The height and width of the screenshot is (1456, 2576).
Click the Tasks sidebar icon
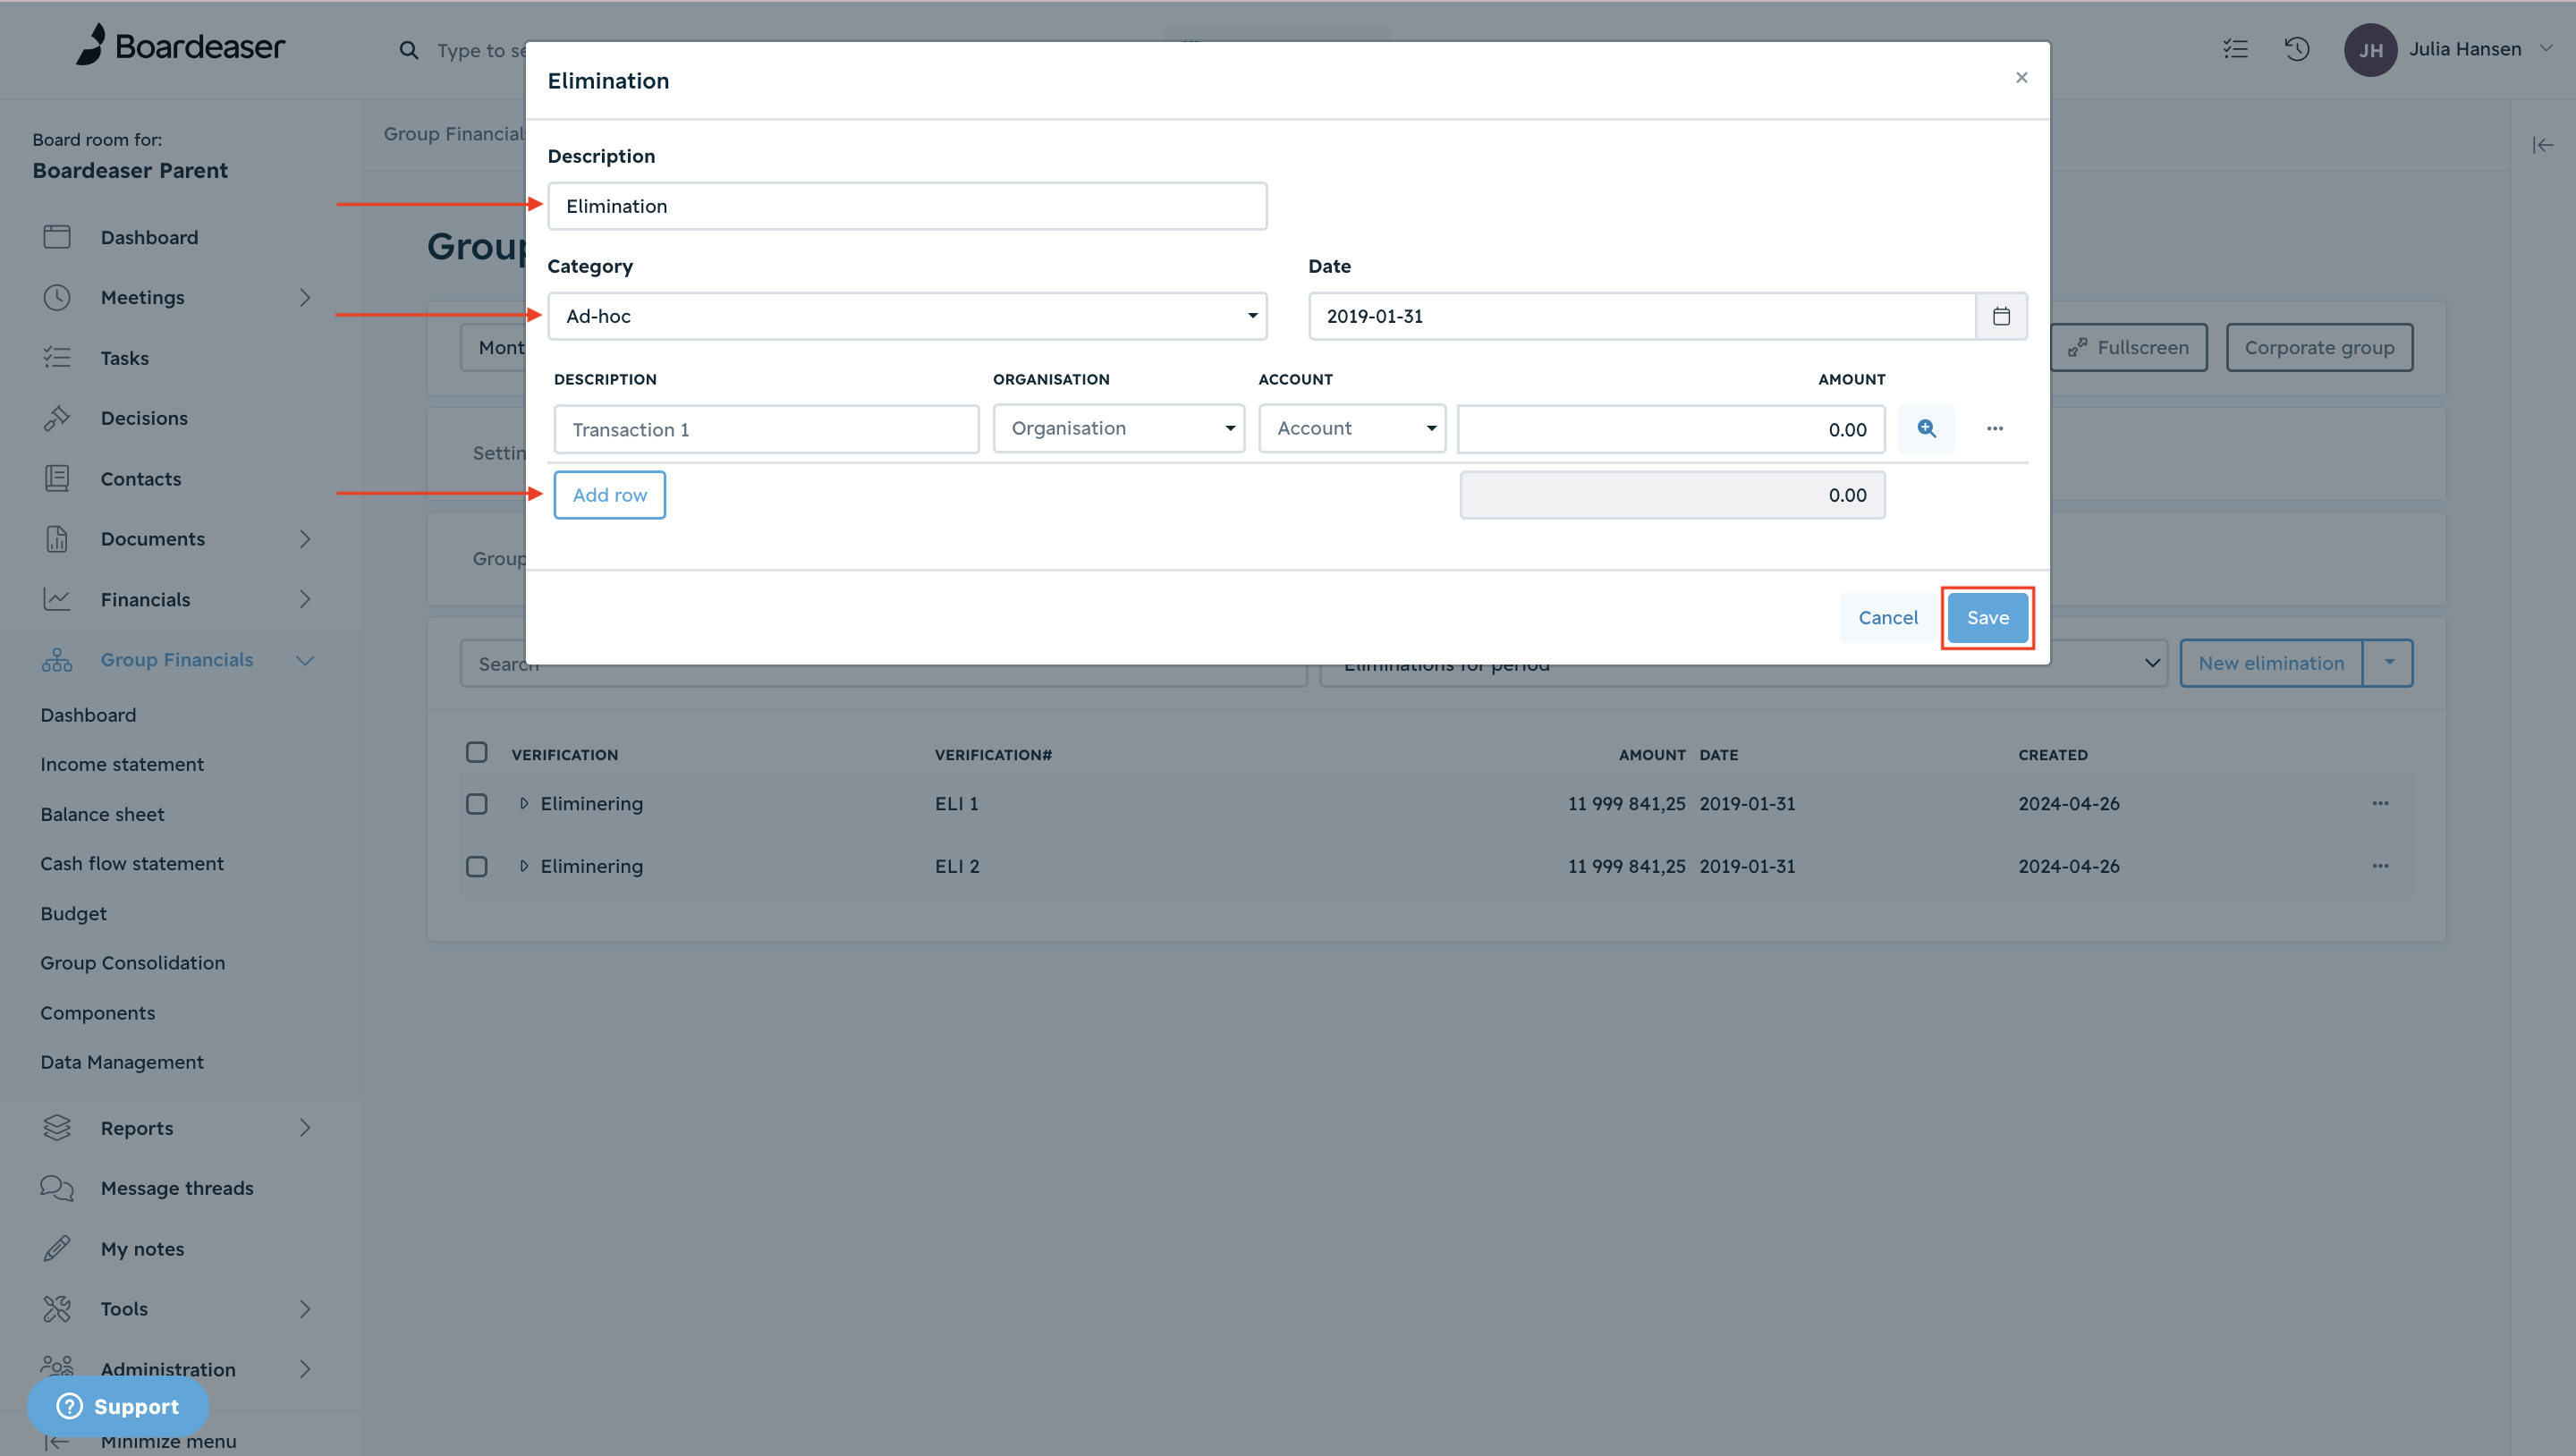point(57,357)
